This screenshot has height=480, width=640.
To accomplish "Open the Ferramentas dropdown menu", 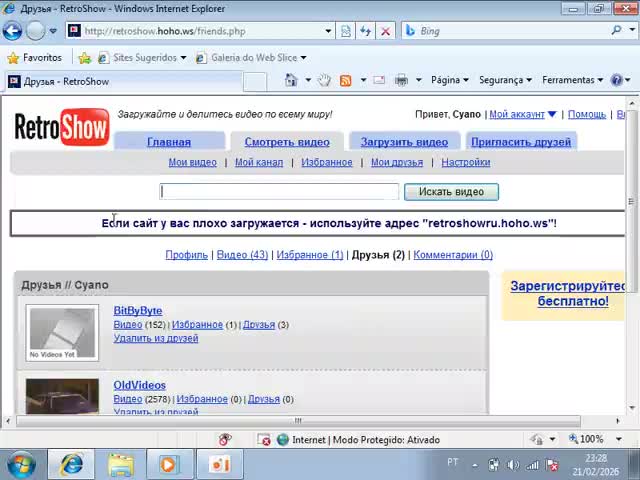I will [572, 80].
